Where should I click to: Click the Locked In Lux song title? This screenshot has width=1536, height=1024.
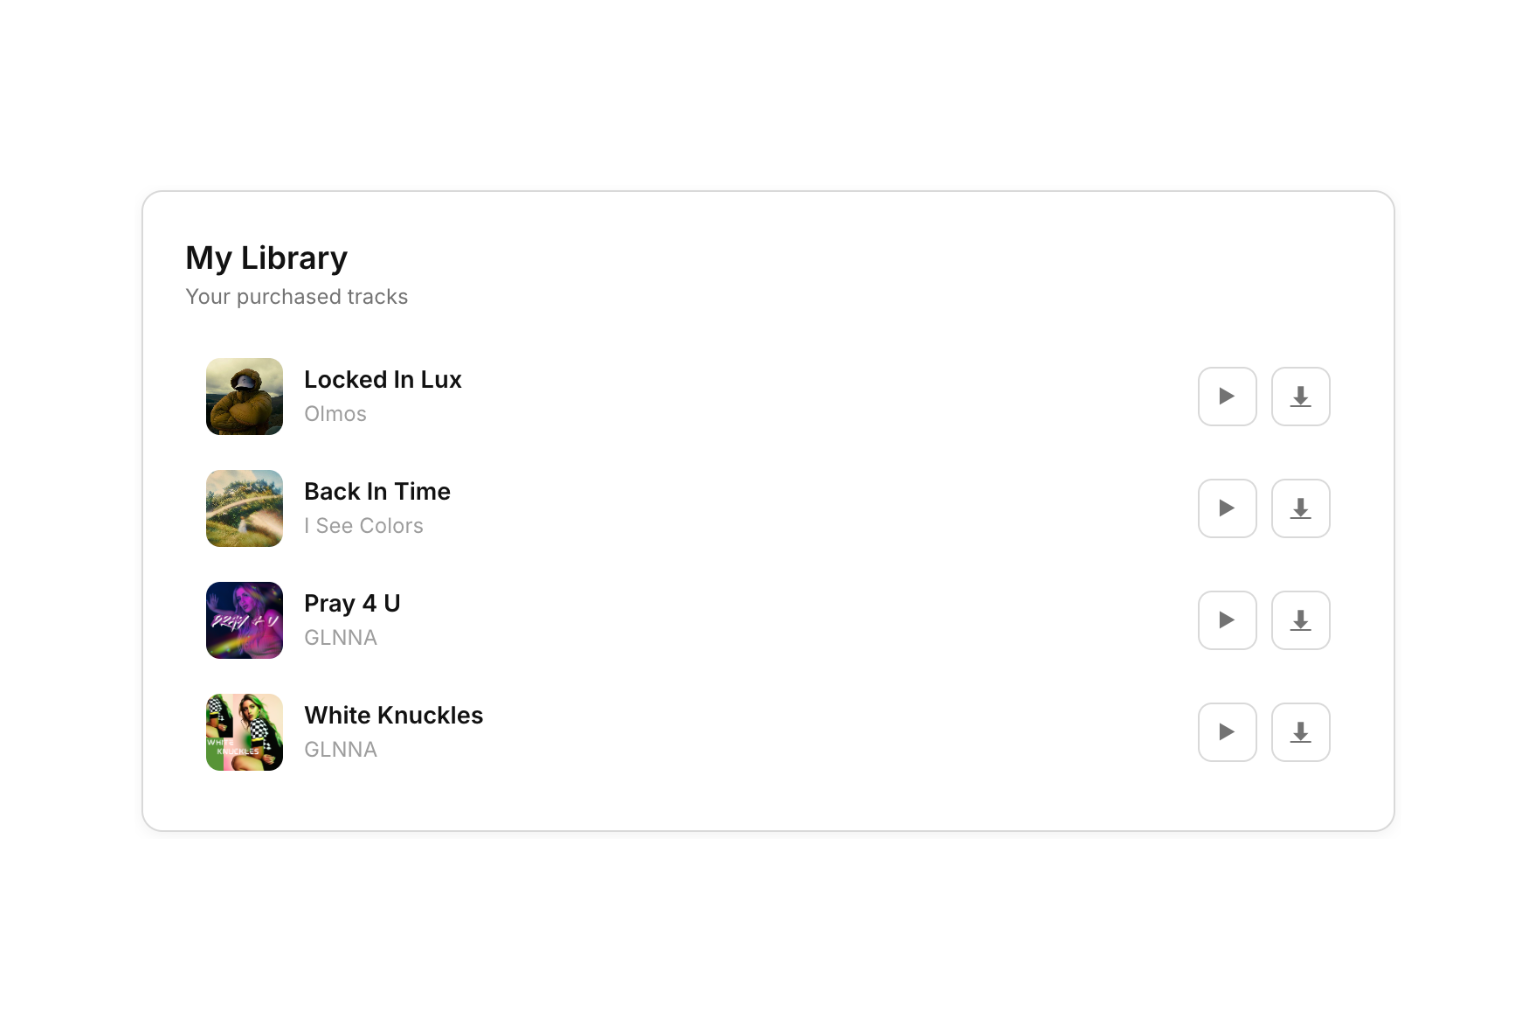(382, 380)
